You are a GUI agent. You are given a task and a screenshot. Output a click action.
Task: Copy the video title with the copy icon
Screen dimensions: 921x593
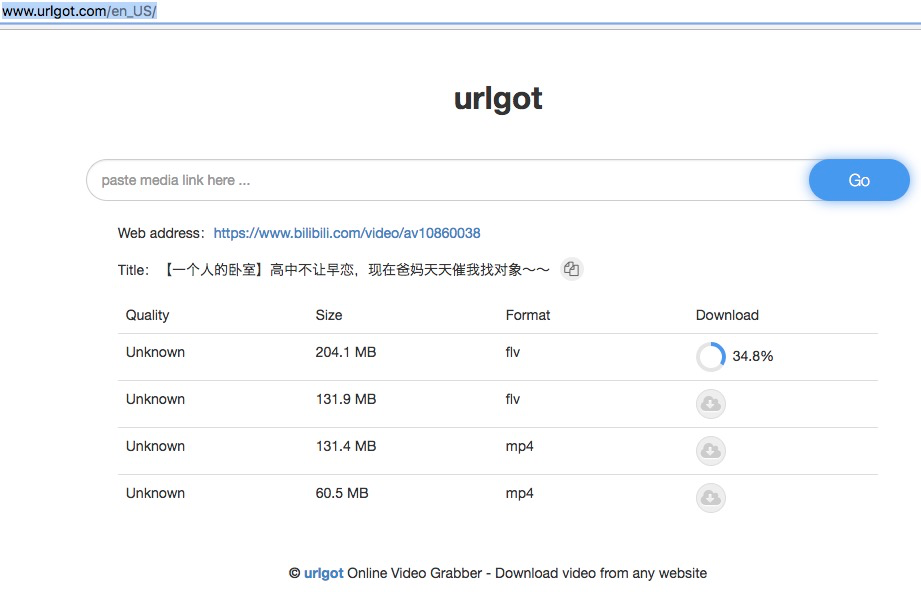pyautogui.click(x=571, y=269)
